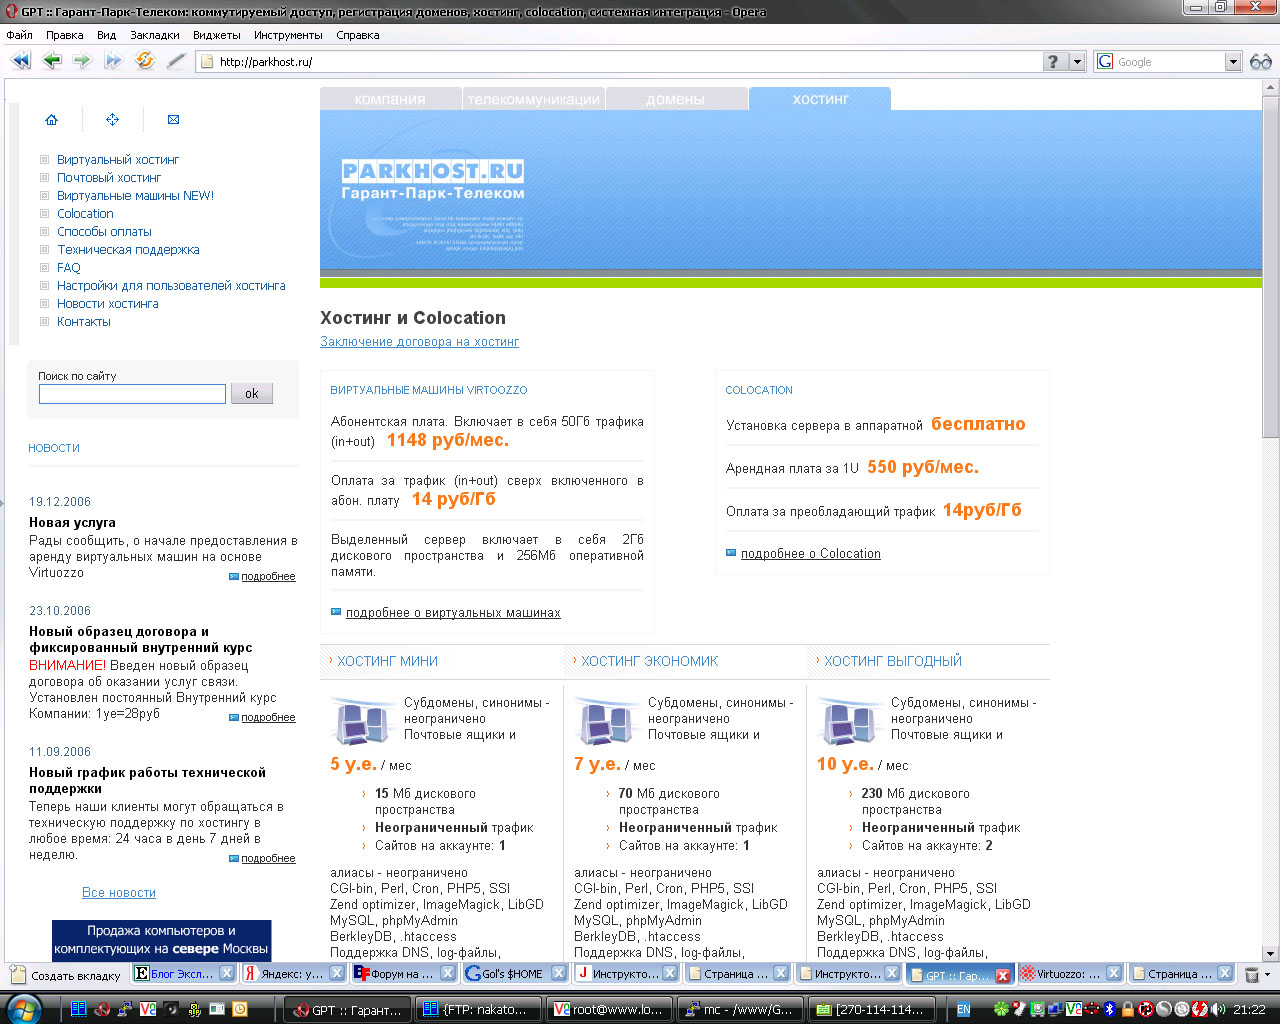Viewport: 1280px width, 1024px height.
Task: Open the 'Colocation' sidebar link
Action: 85,213
